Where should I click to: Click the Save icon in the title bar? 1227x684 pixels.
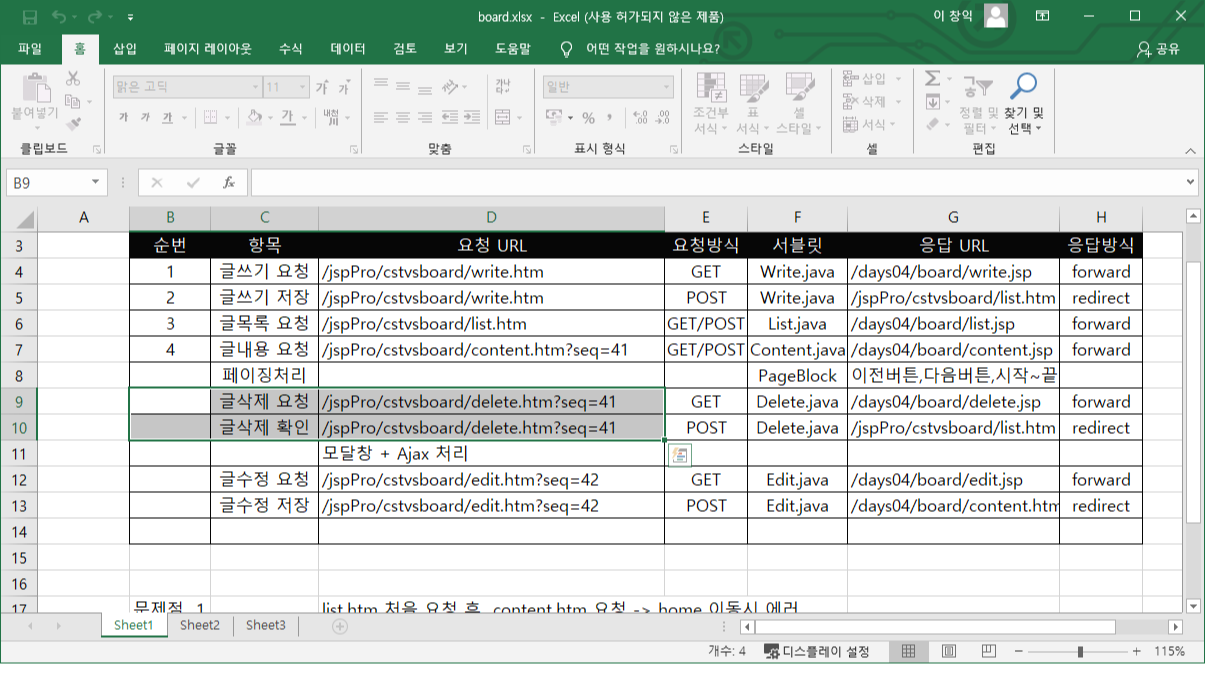point(29,17)
